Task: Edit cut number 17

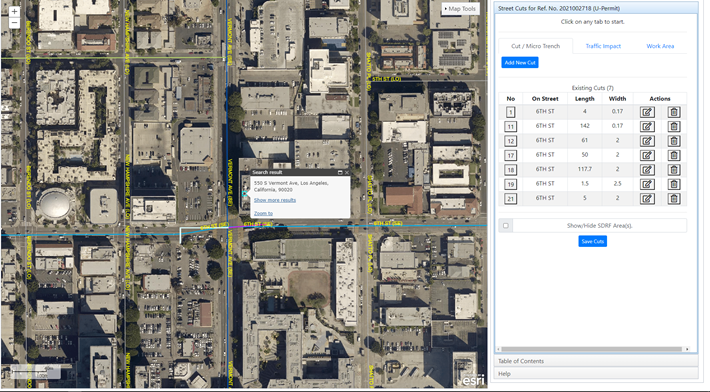Action: click(647, 155)
